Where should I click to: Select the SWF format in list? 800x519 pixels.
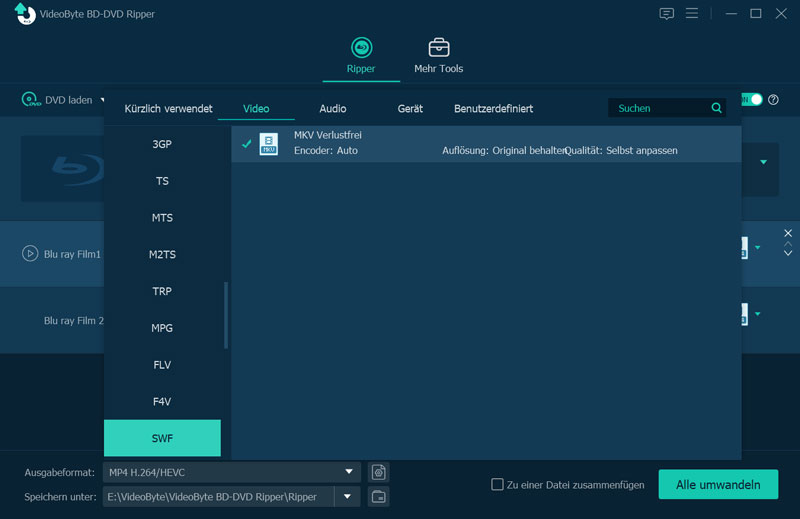coord(162,438)
